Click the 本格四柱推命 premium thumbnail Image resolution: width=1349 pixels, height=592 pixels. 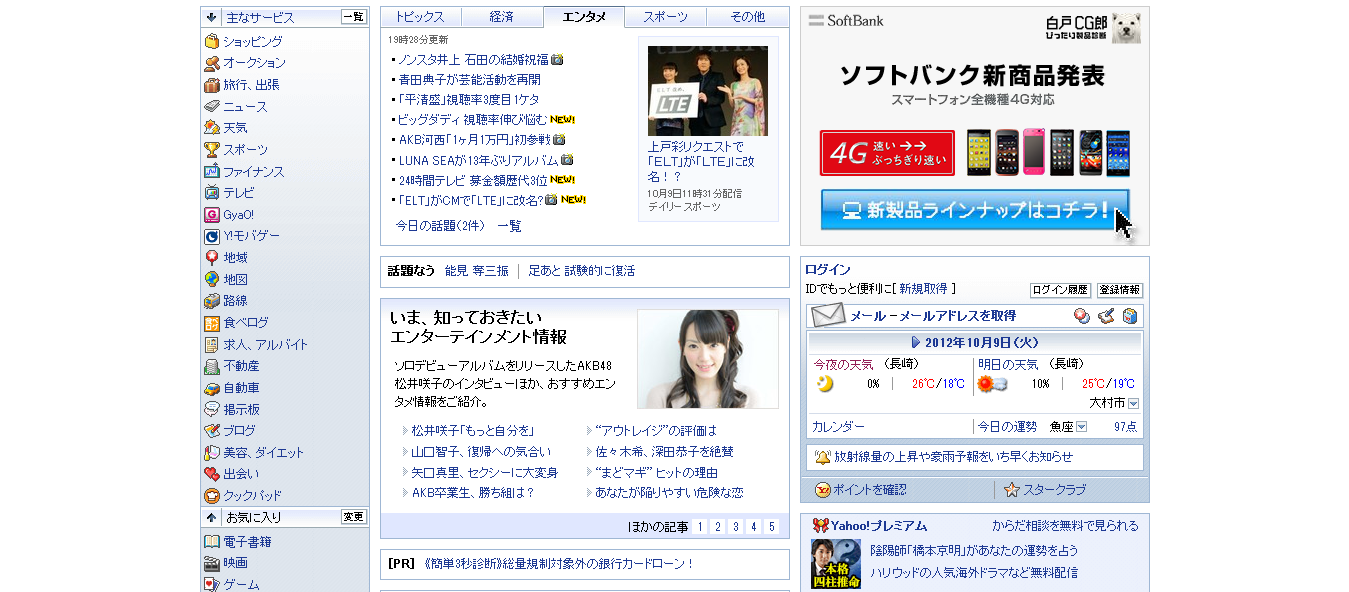click(x=836, y=564)
